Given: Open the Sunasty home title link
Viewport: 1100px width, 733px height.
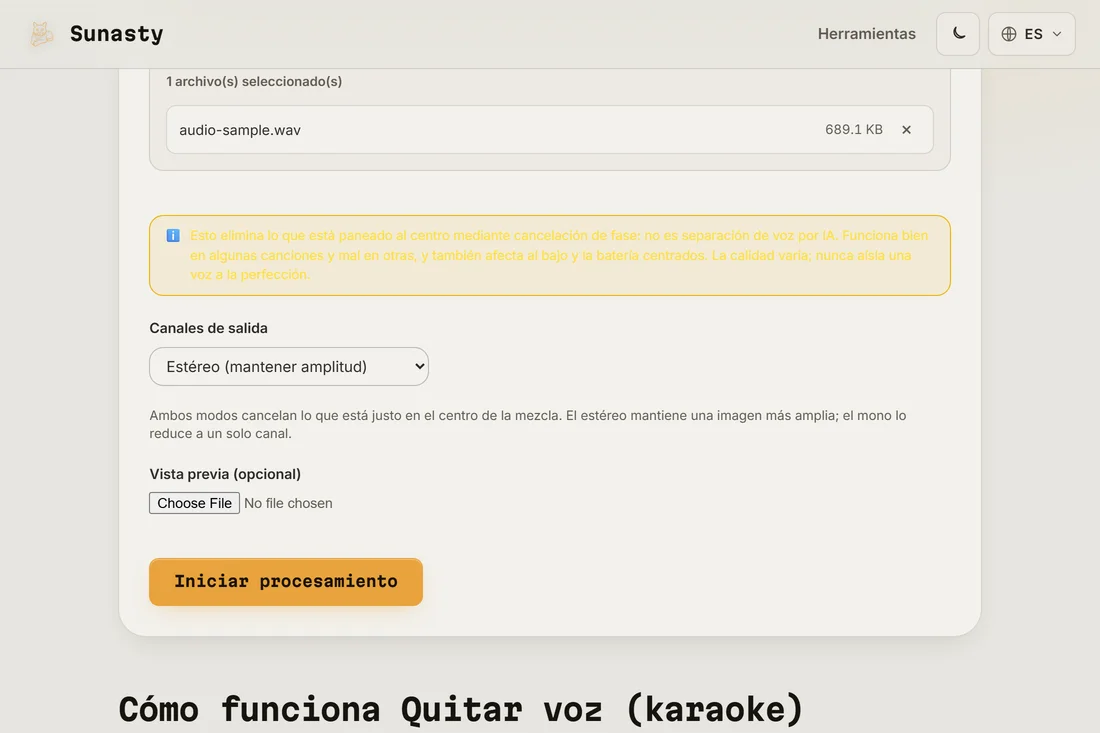Looking at the screenshot, I should [116, 34].
